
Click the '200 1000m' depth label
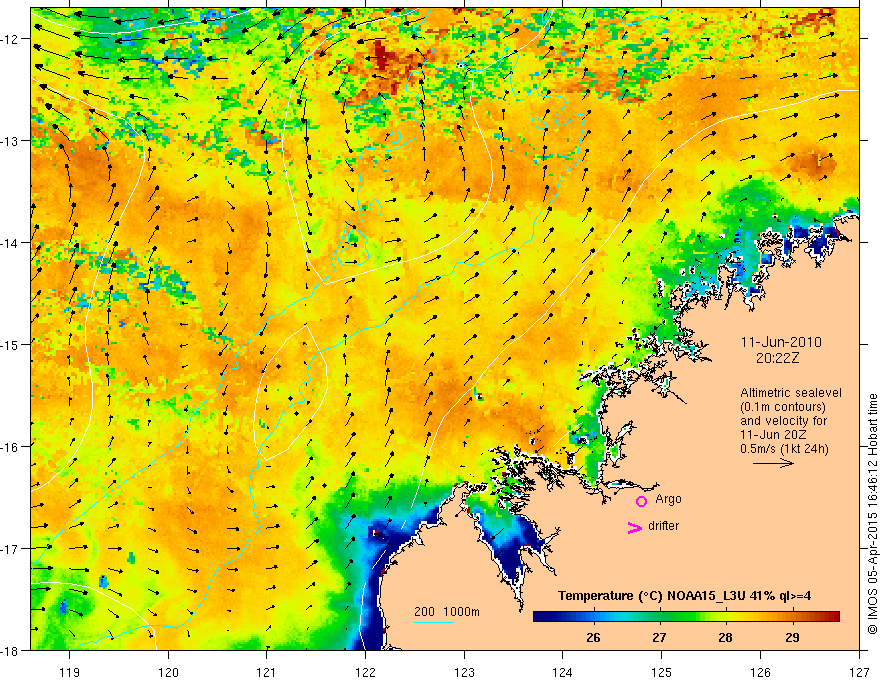[447, 612]
